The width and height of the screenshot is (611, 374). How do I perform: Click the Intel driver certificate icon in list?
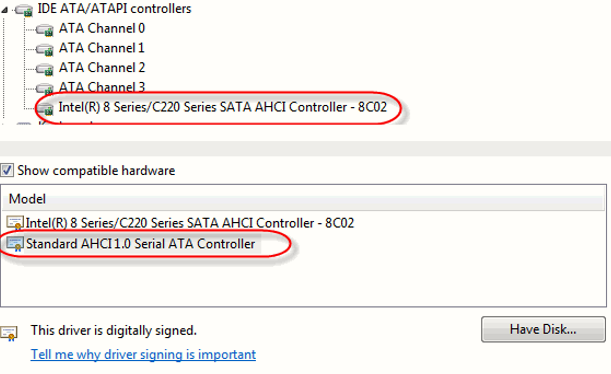(15, 223)
